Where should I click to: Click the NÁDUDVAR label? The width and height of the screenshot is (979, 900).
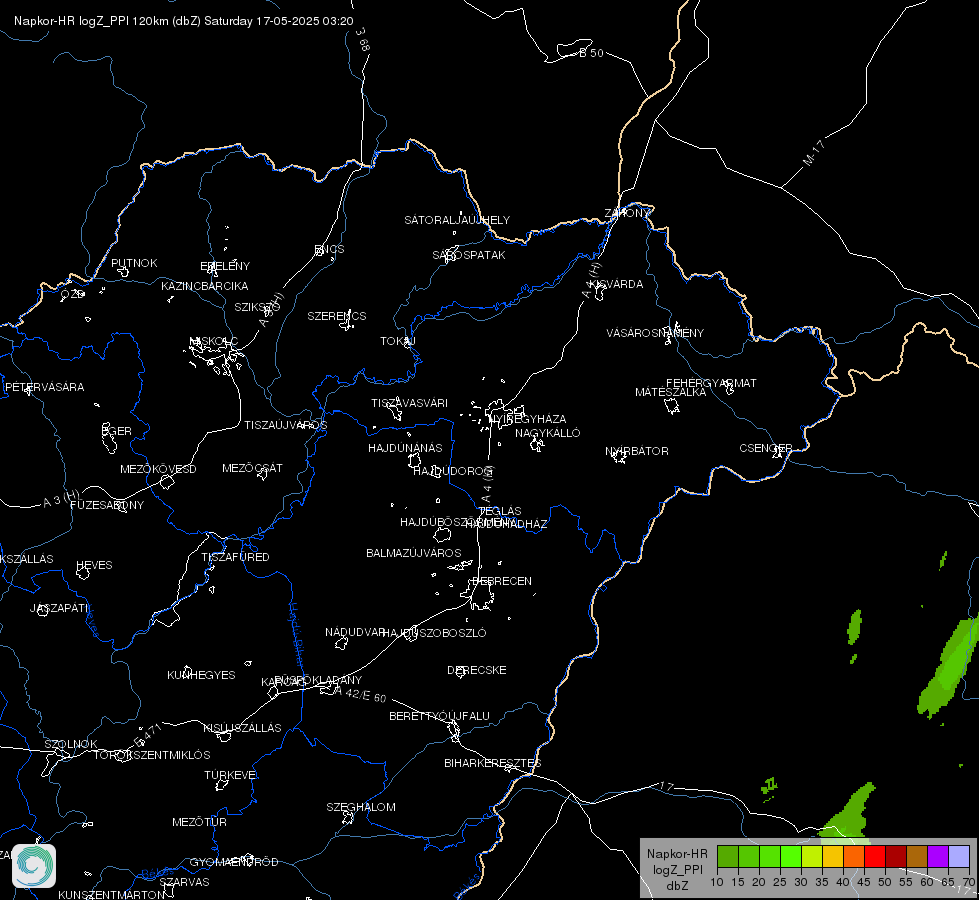tap(354, 632)
